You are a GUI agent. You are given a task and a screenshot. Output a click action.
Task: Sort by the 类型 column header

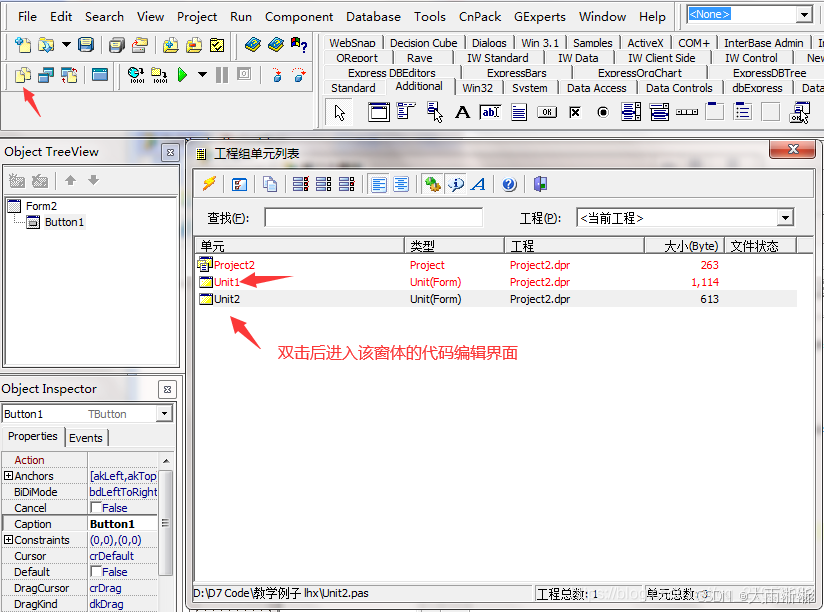pos(455,245)
